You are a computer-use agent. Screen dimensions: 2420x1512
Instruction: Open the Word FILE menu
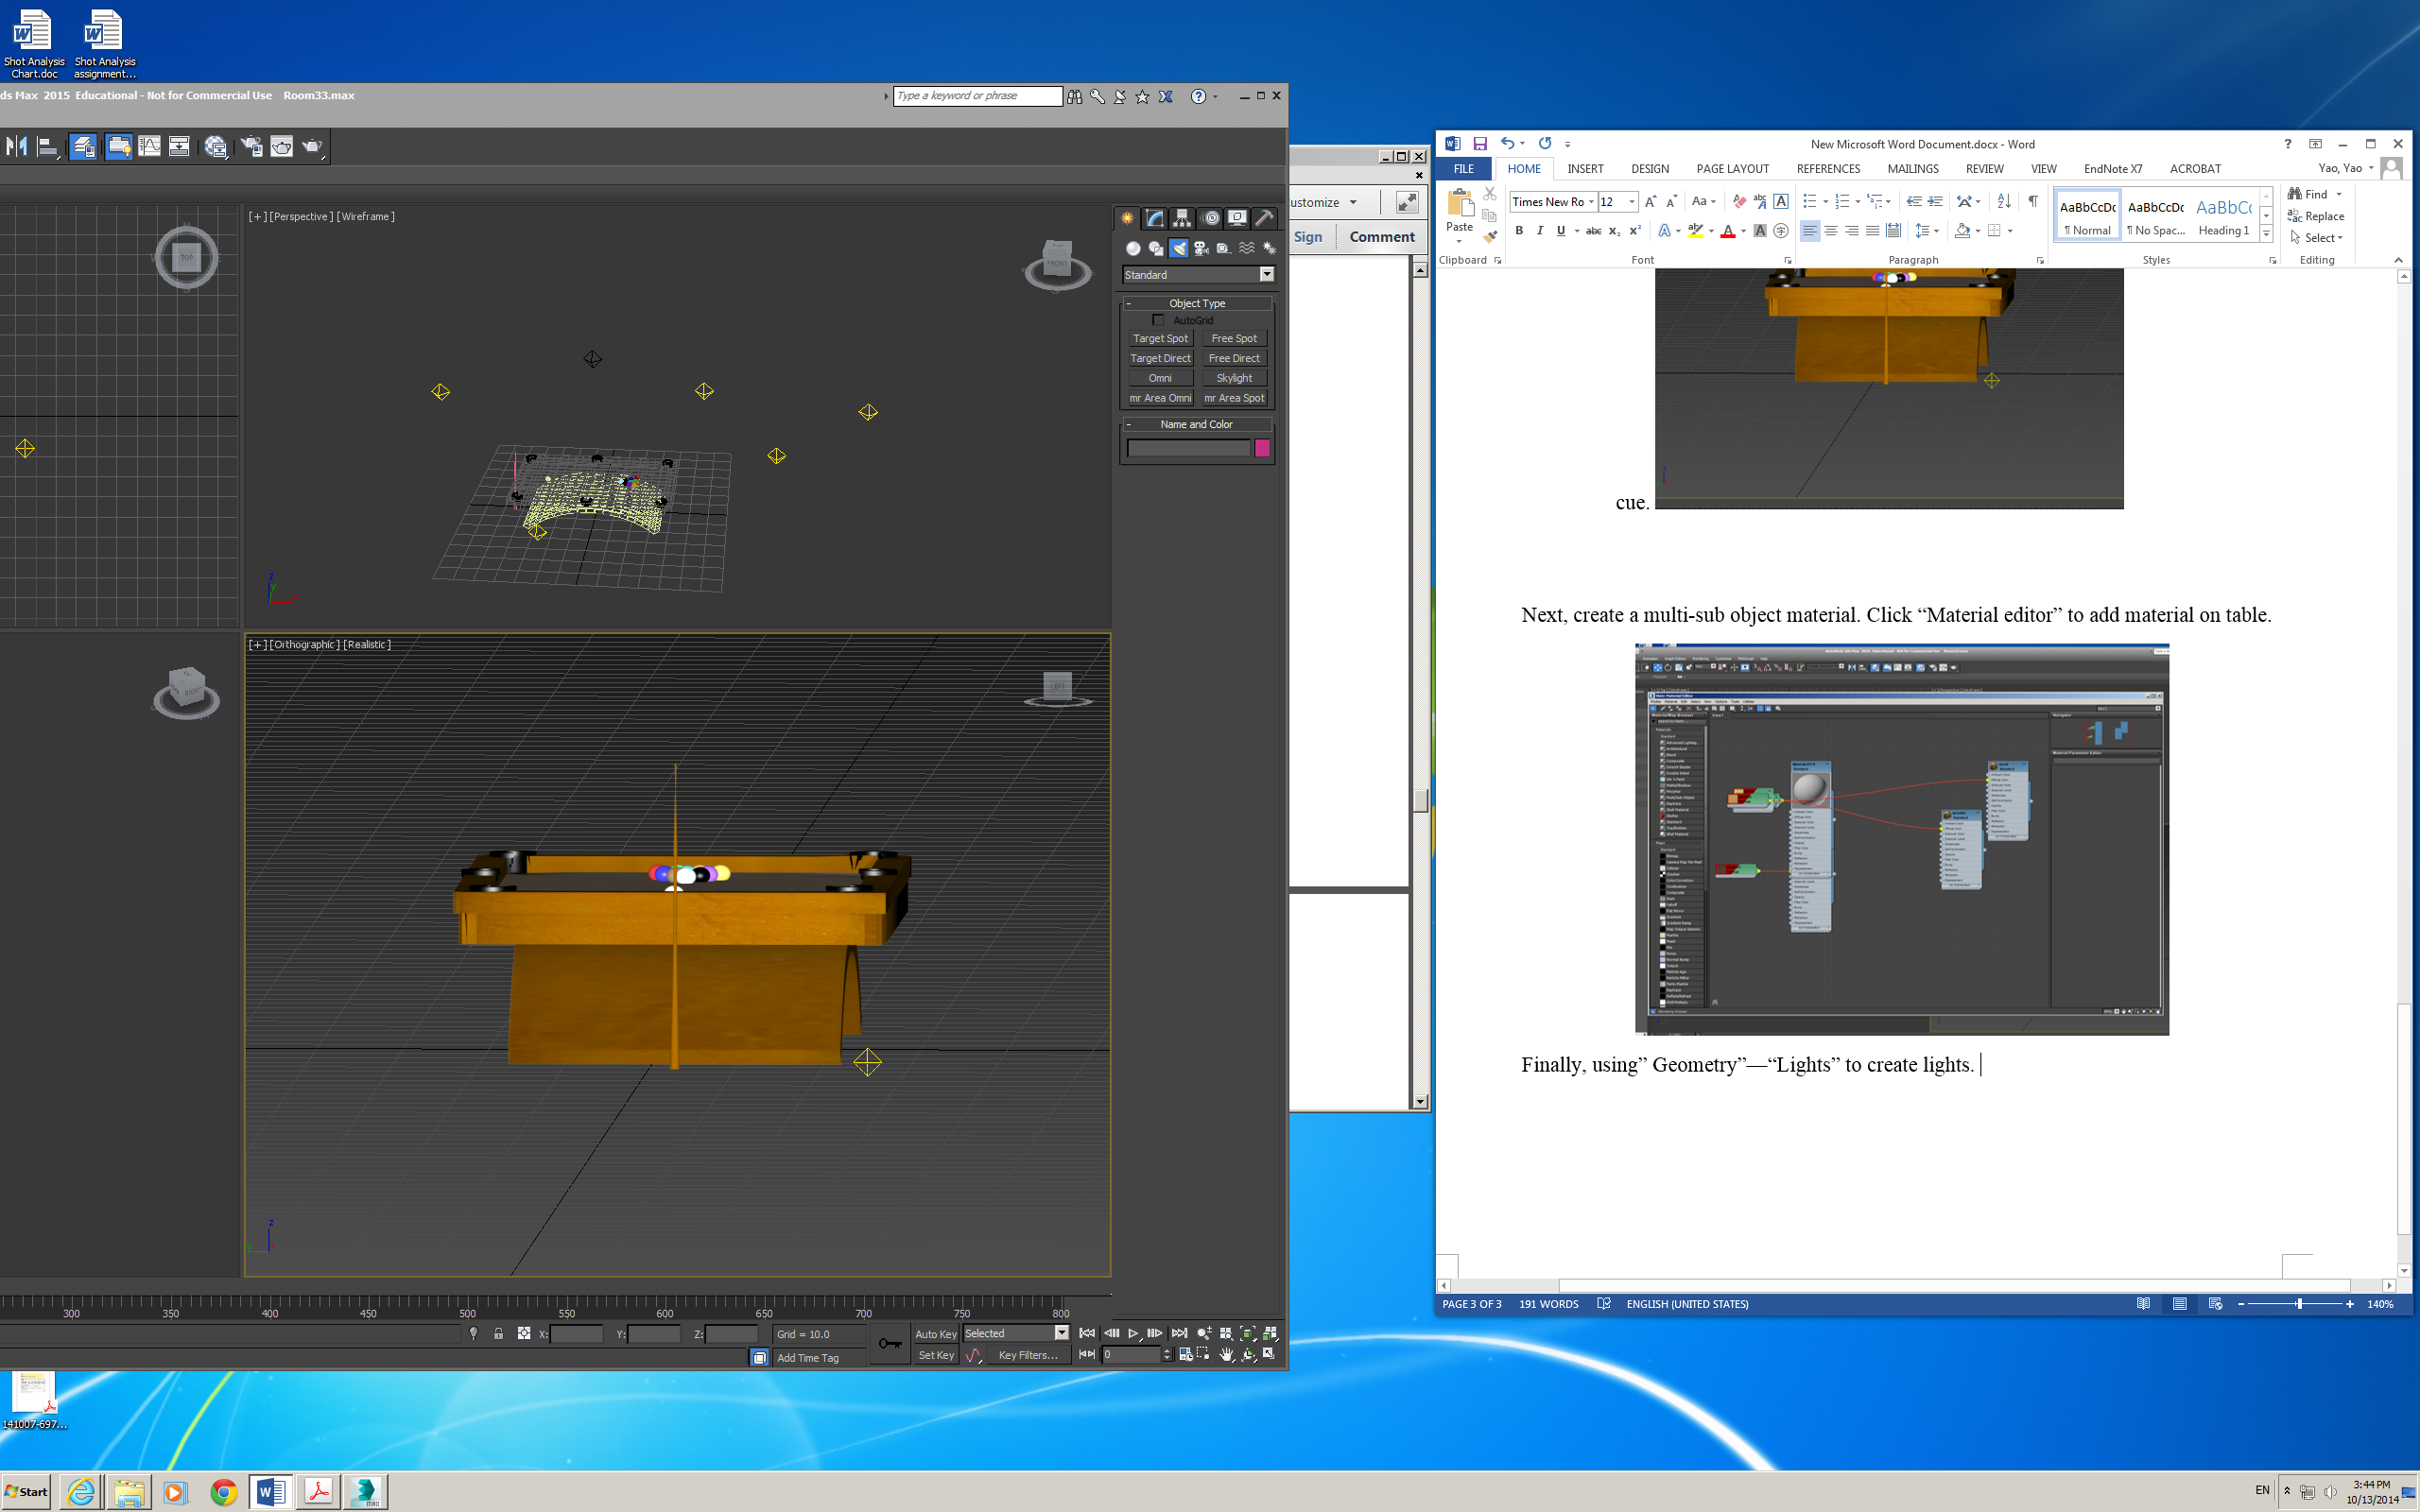[x=1463, y=169]
